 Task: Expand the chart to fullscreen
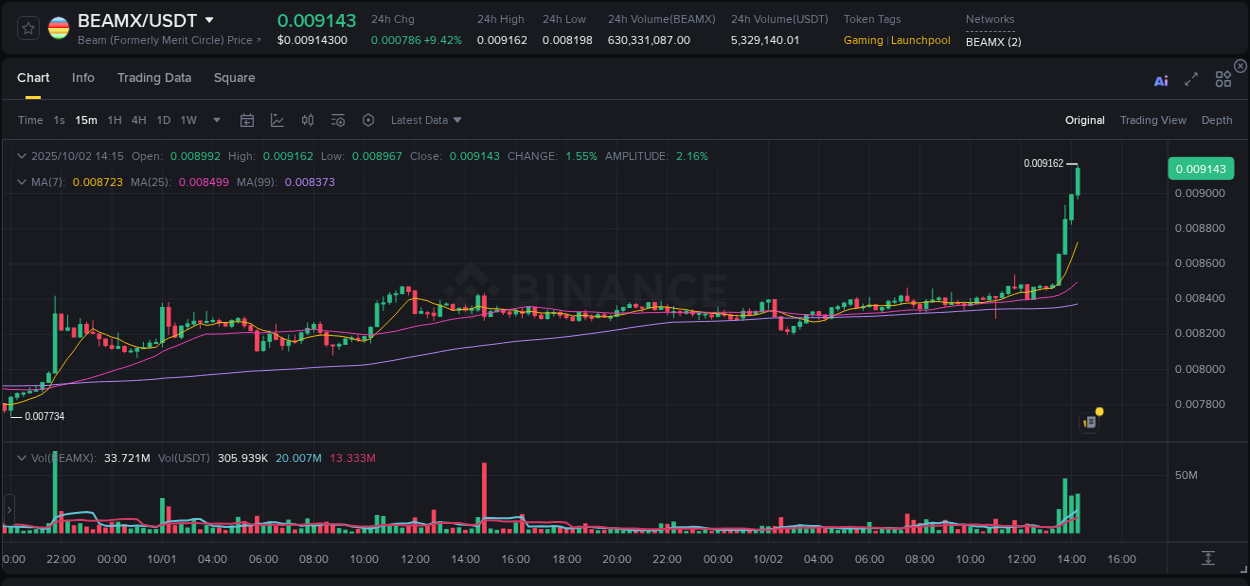(1190, 79)
